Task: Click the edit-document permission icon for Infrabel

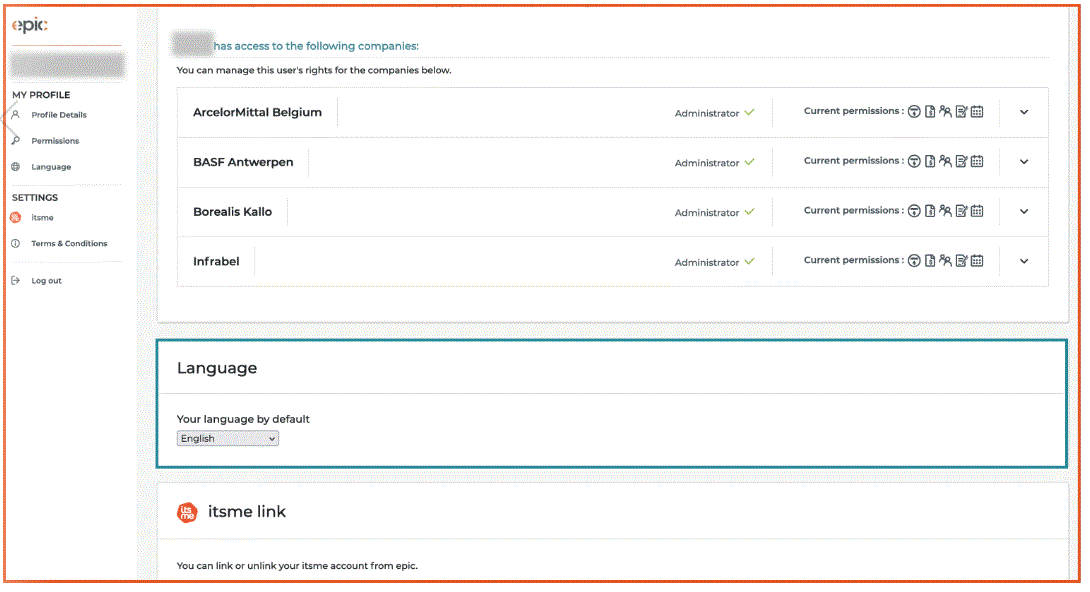Action: point(961,261)
